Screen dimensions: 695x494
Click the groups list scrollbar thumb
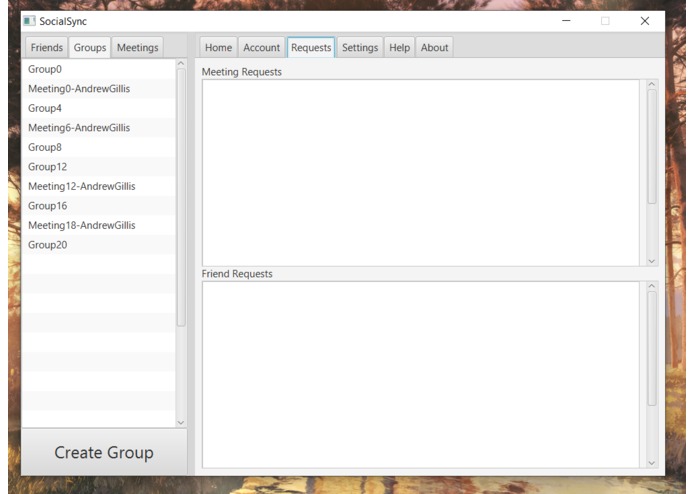pos(181,197)
